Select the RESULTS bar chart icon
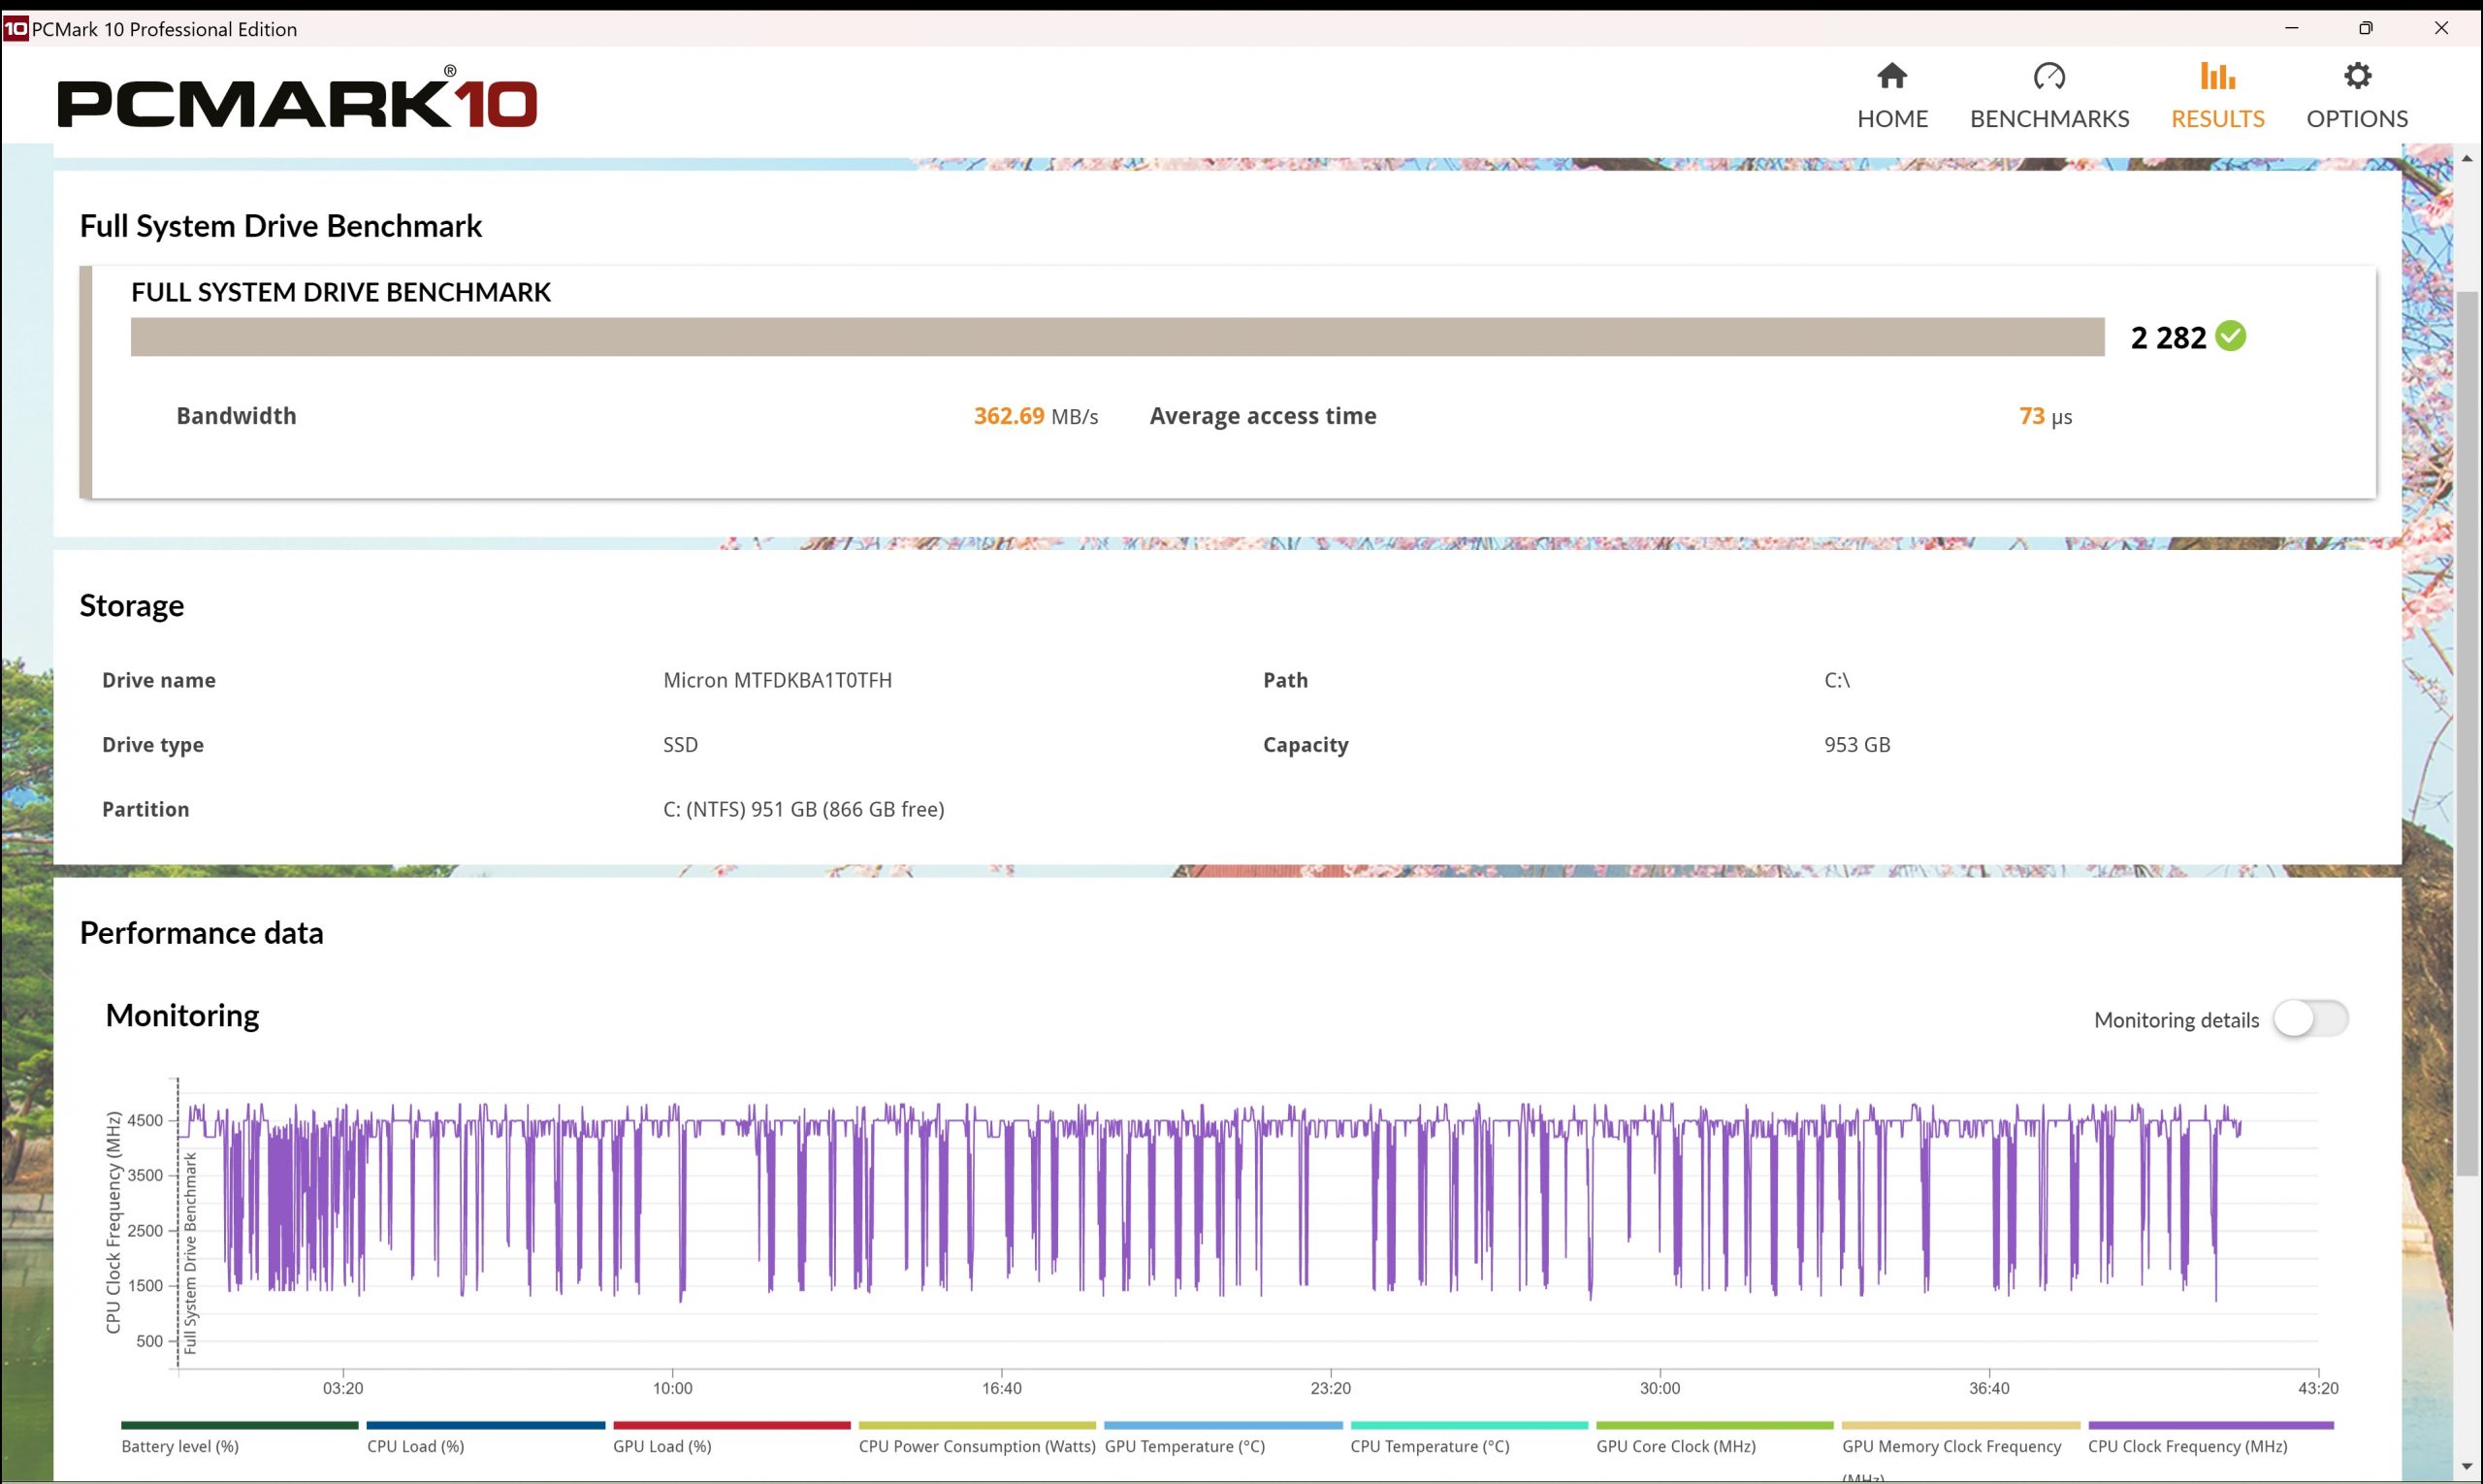Image resolution: width=2483 pixels, height=1484 pixels. tap(2216, 76)
